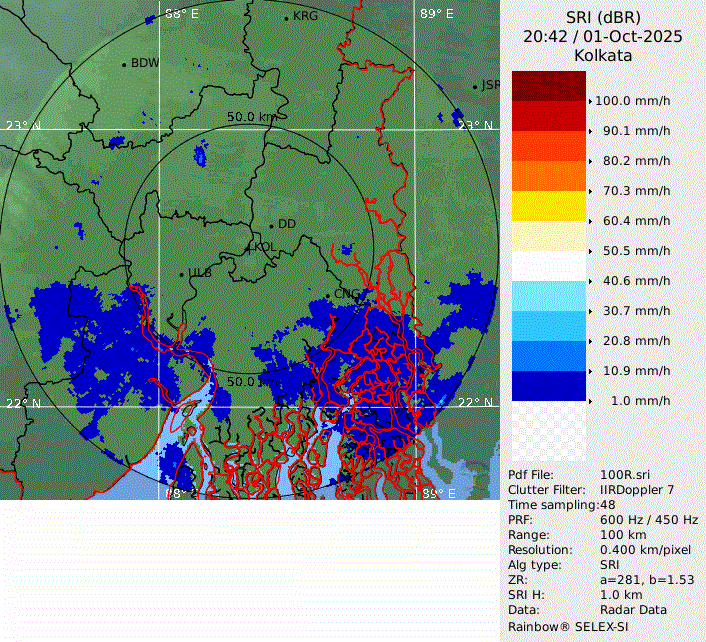Viewport: 706px width, 642px height.
Task: Click the 23° N latitude label on left
Action: coord(23,126)
